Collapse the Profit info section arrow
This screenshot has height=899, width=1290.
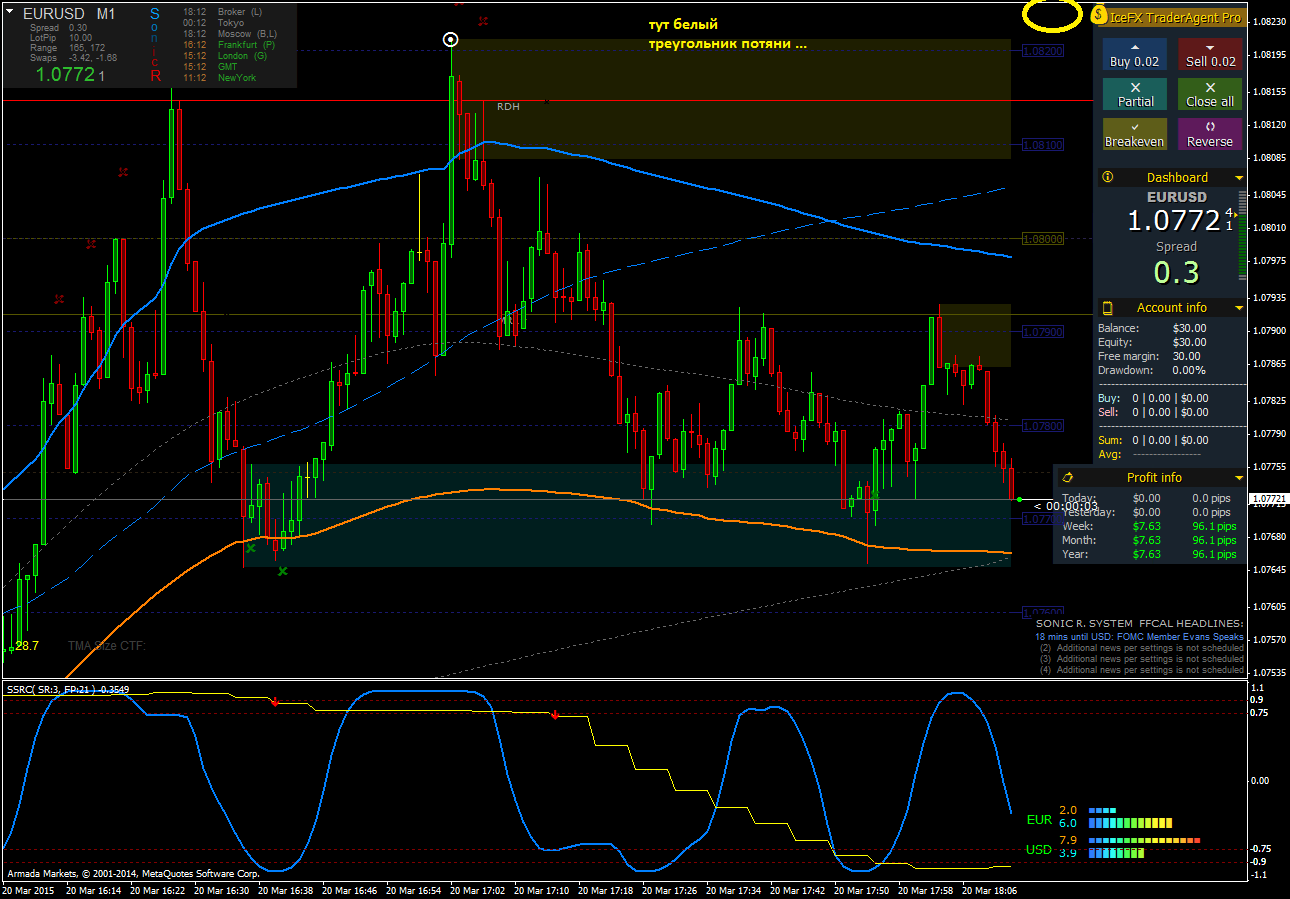click(x=1239, y=478)
